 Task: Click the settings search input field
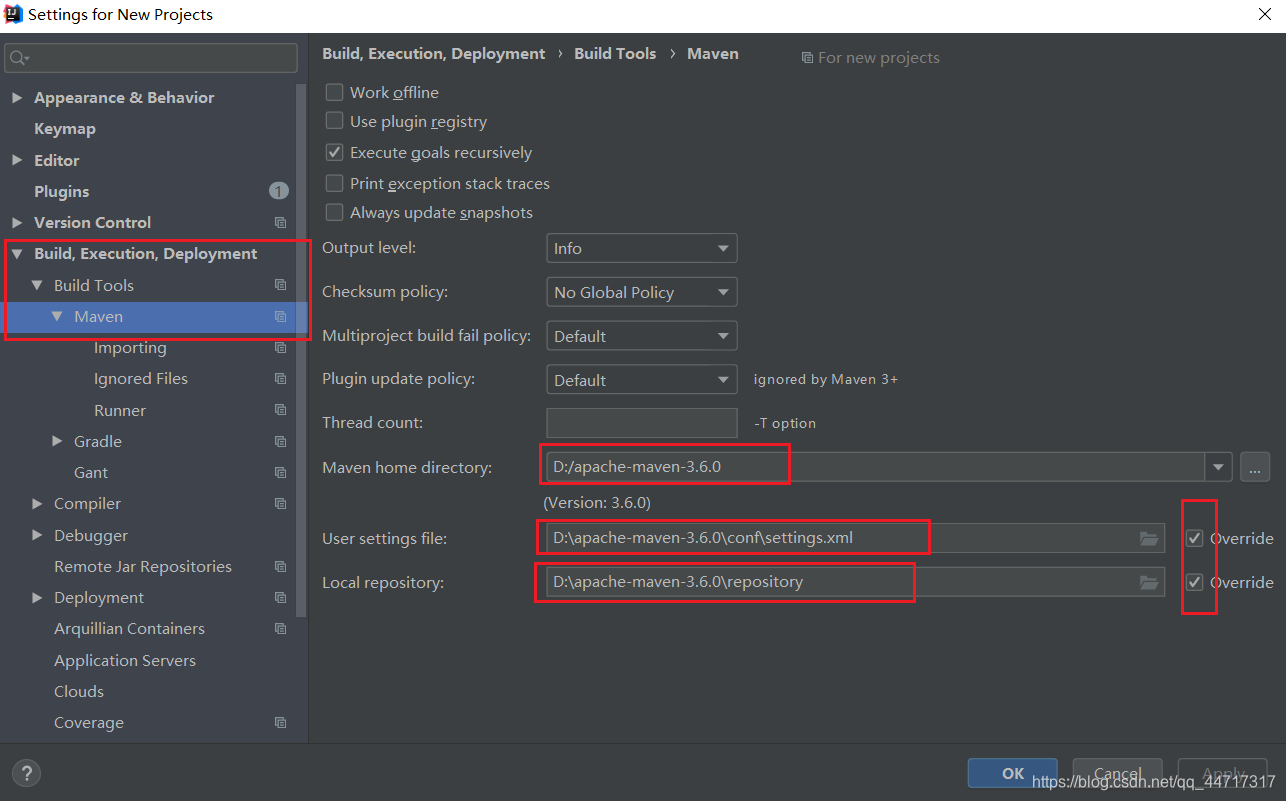[x=151, y=58]
